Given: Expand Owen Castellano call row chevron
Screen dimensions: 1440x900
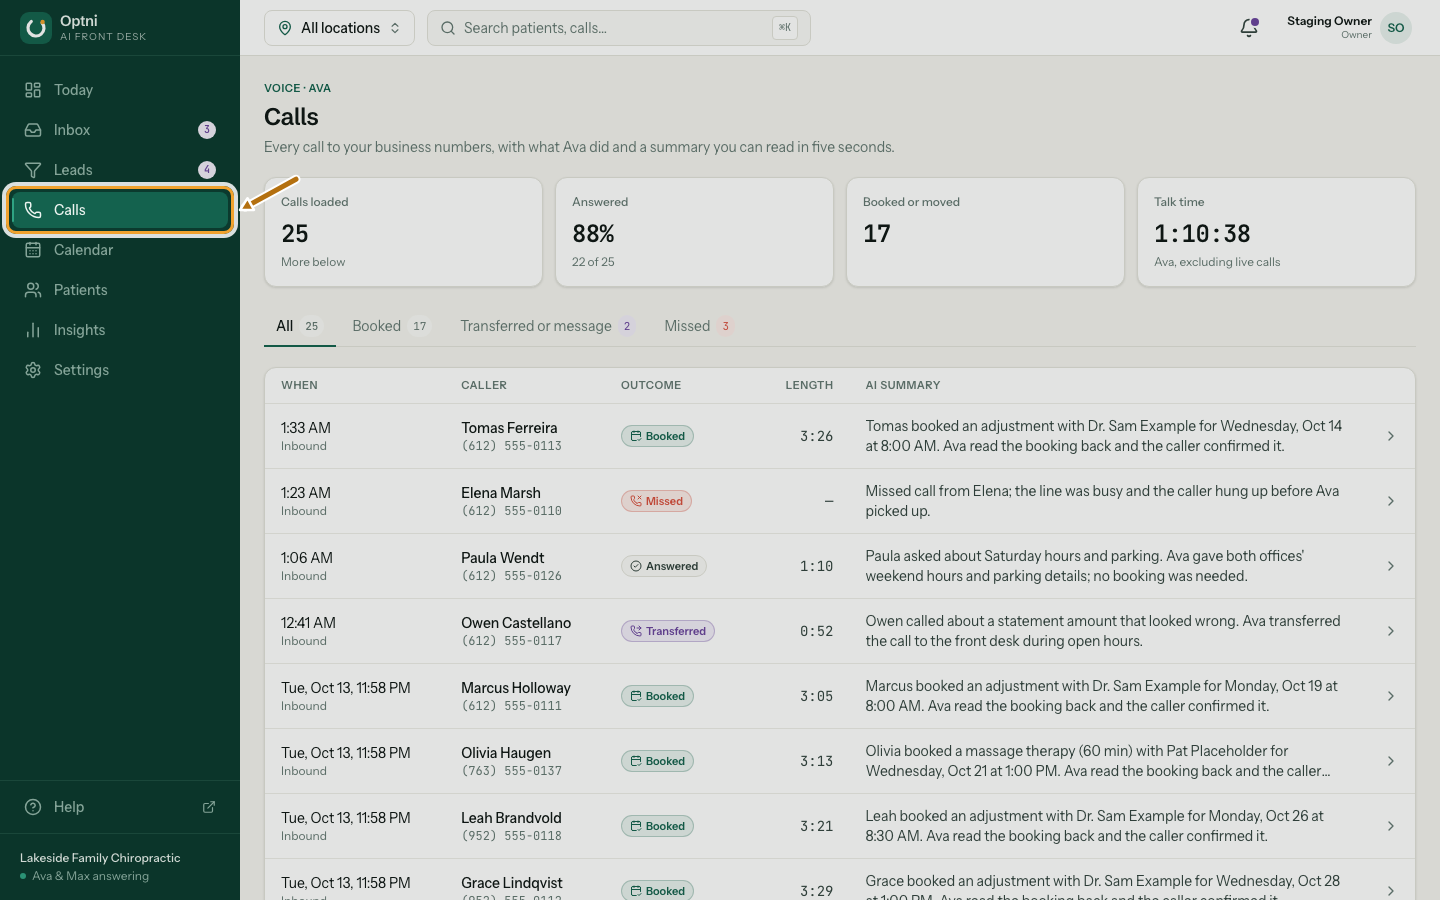Looking at the screenshot, I should 1390,631.
